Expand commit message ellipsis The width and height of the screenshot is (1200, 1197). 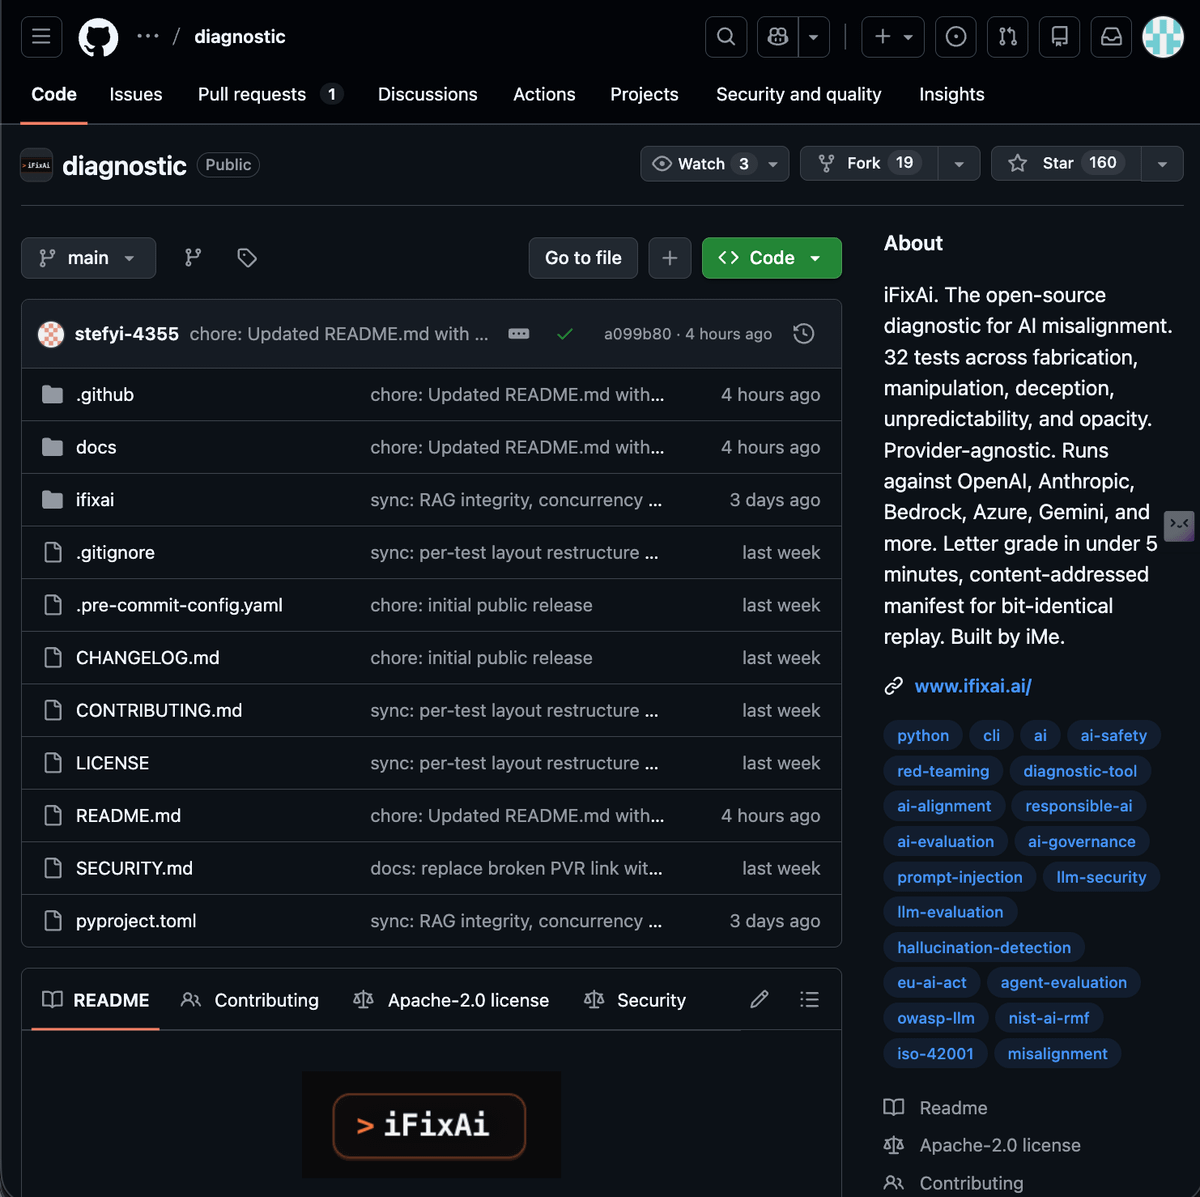coord(519,334)
